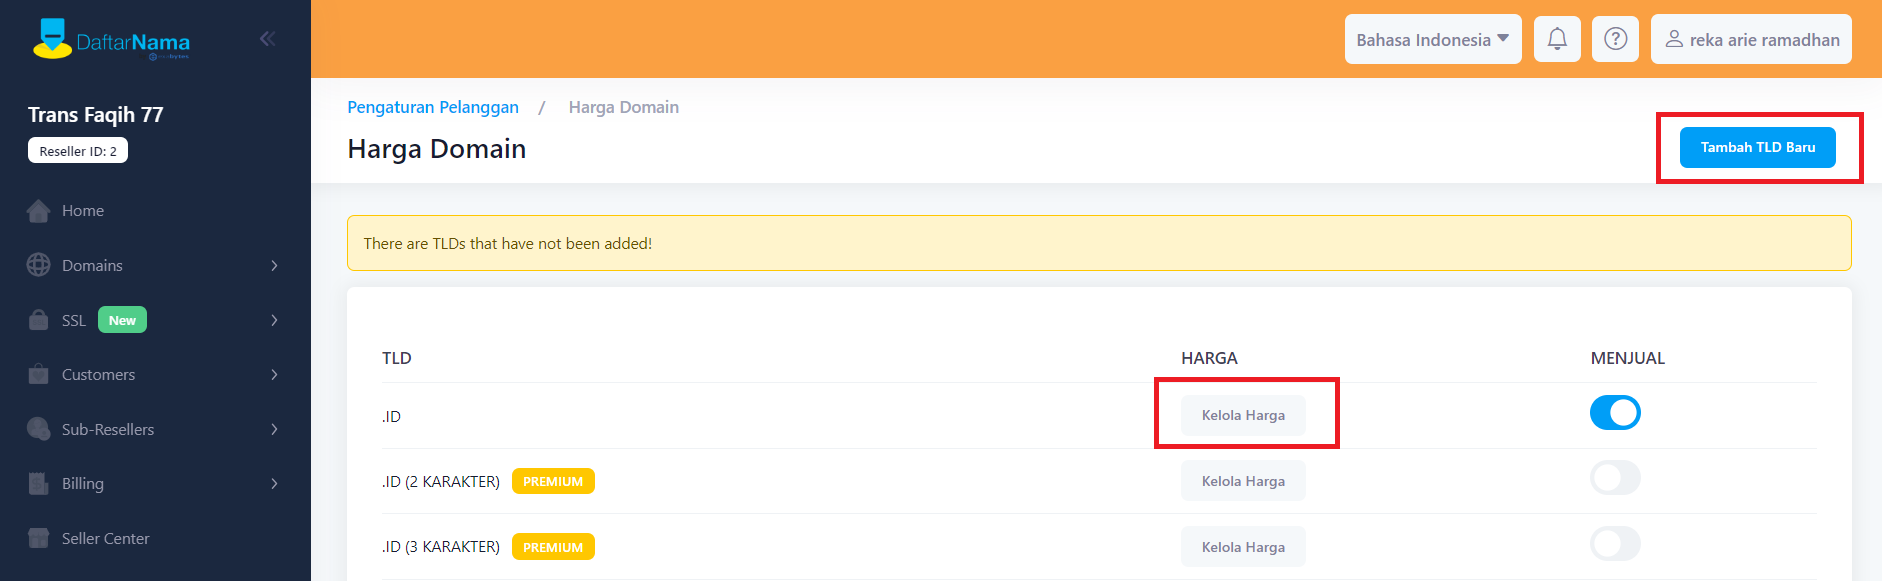Expand the Customers menu chevron

coord(274,375)
